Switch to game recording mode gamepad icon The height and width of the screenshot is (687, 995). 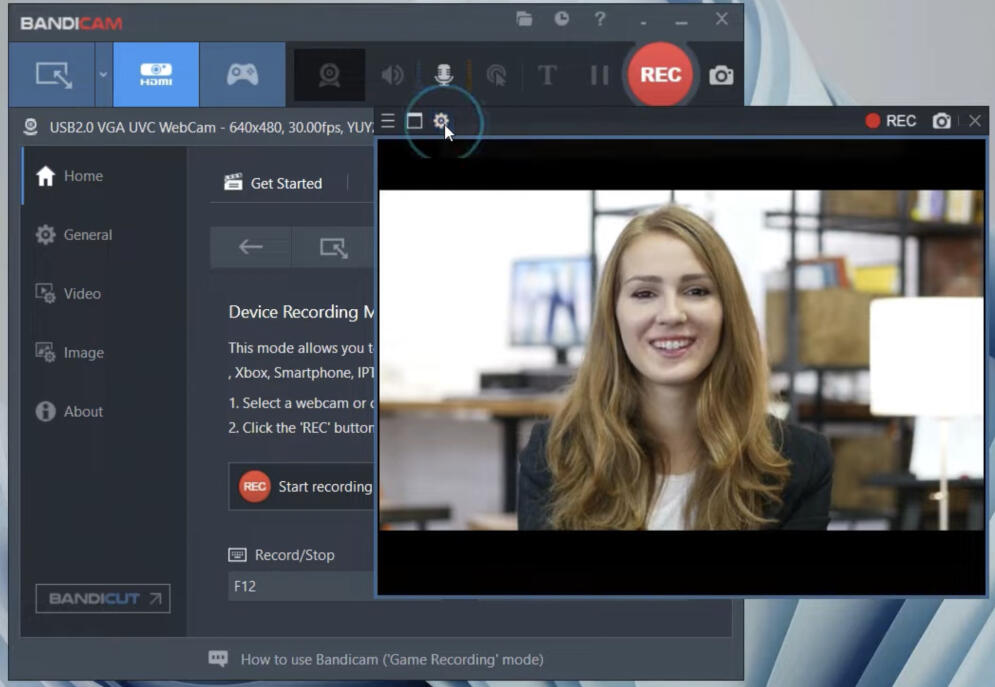pos(242,74)
